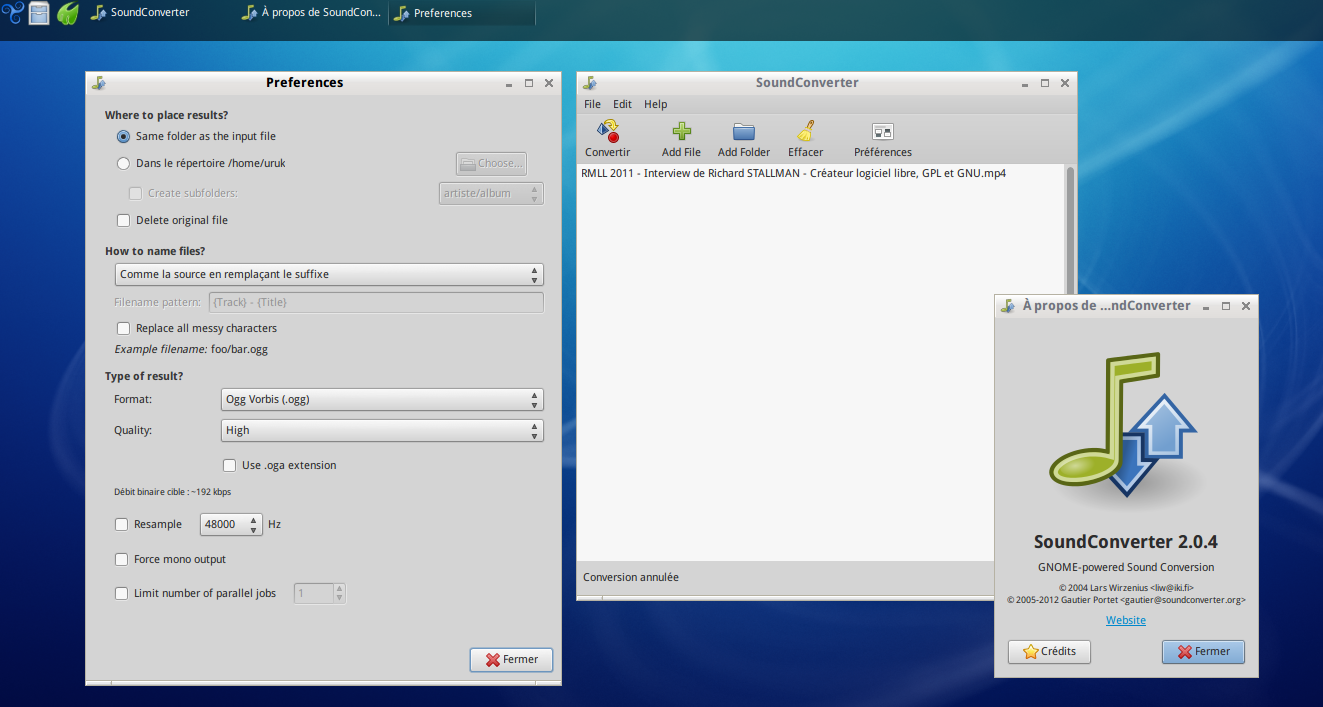Open Préférences from the toolbar icon
This screenshot has width=1323, height=707.
(882, 132)
